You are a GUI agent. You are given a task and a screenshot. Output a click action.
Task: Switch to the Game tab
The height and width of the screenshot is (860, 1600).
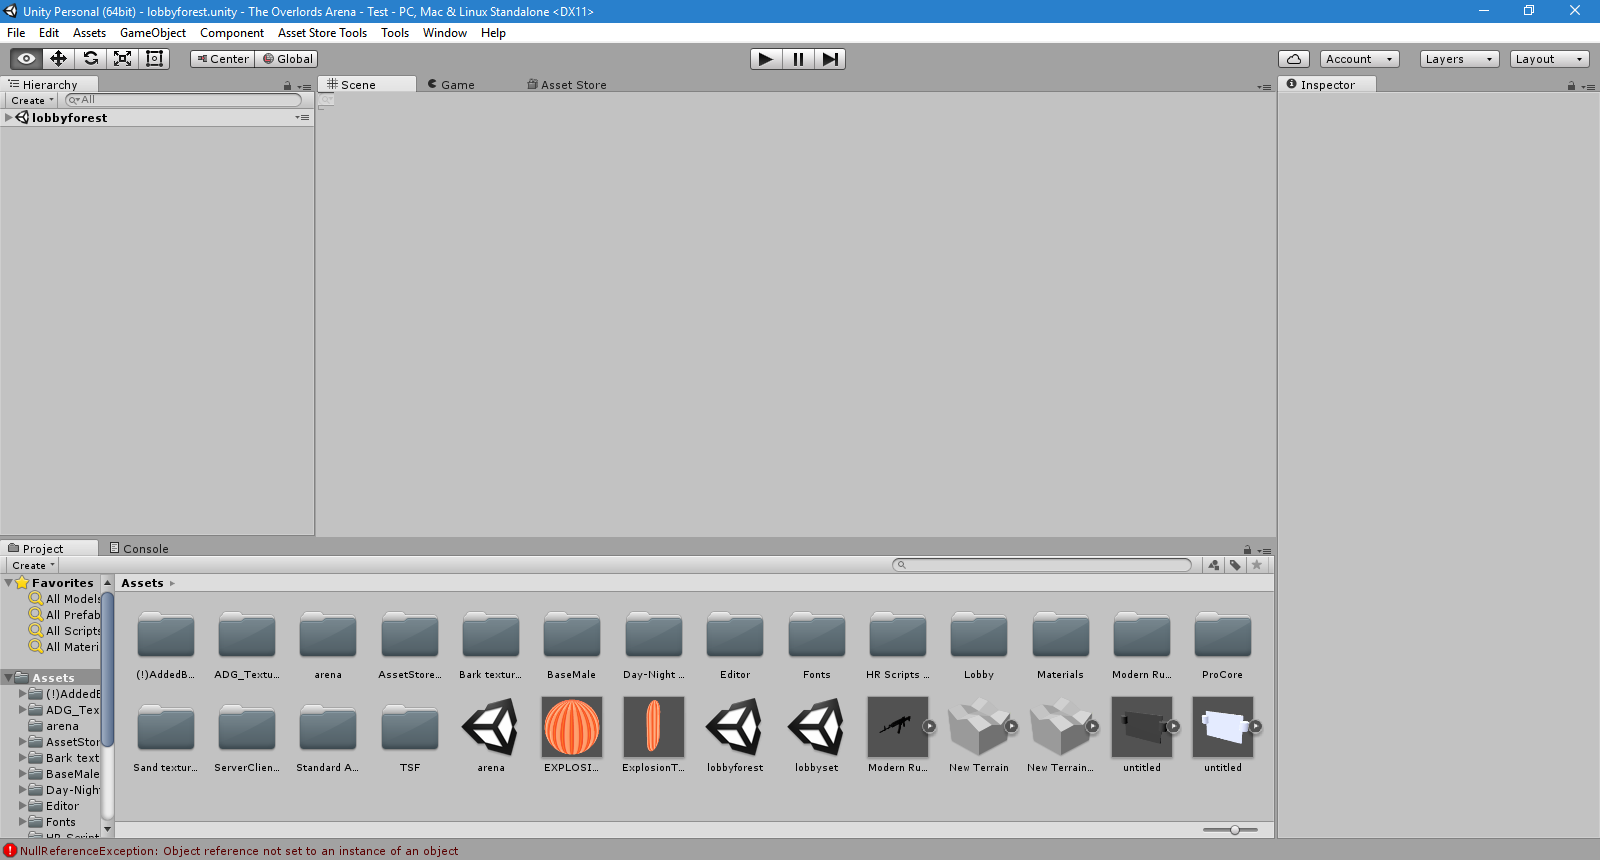point(451,85)
